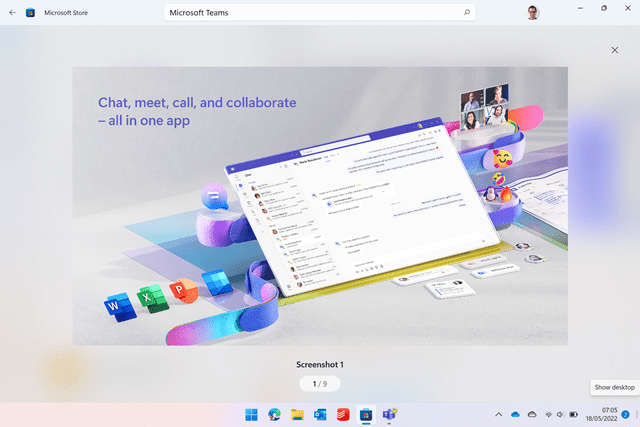This screenshot has width=640, height=427.
Task: Open the notification badge showing 2
Action: (625, 415)
